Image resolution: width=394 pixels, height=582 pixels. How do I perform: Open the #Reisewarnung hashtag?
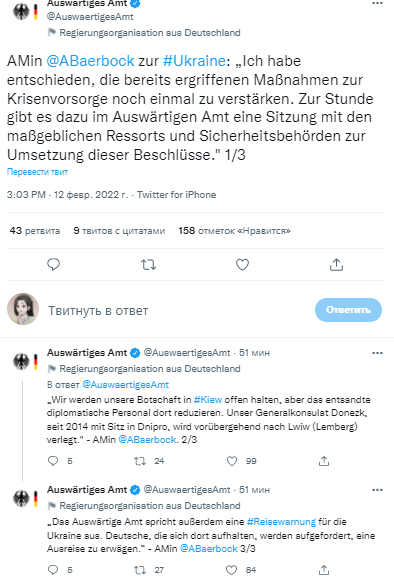click(x=281, y=522)
